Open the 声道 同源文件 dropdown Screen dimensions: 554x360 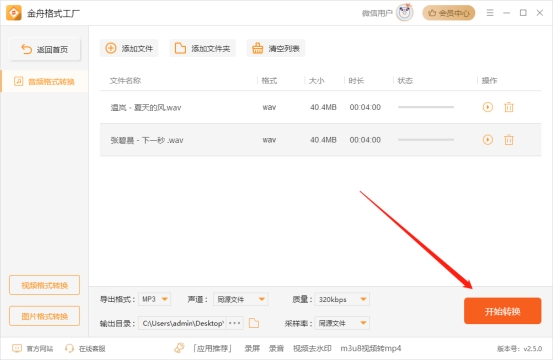(241, 299)
